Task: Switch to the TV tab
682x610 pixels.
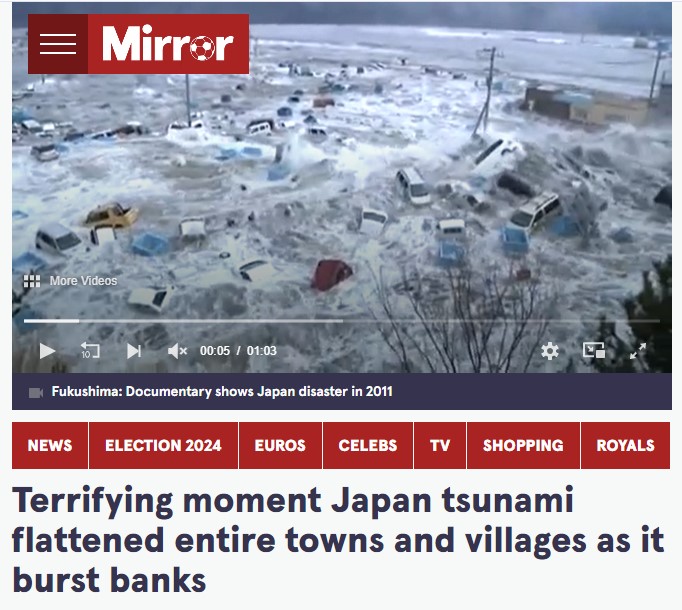Action: (440, 446)
